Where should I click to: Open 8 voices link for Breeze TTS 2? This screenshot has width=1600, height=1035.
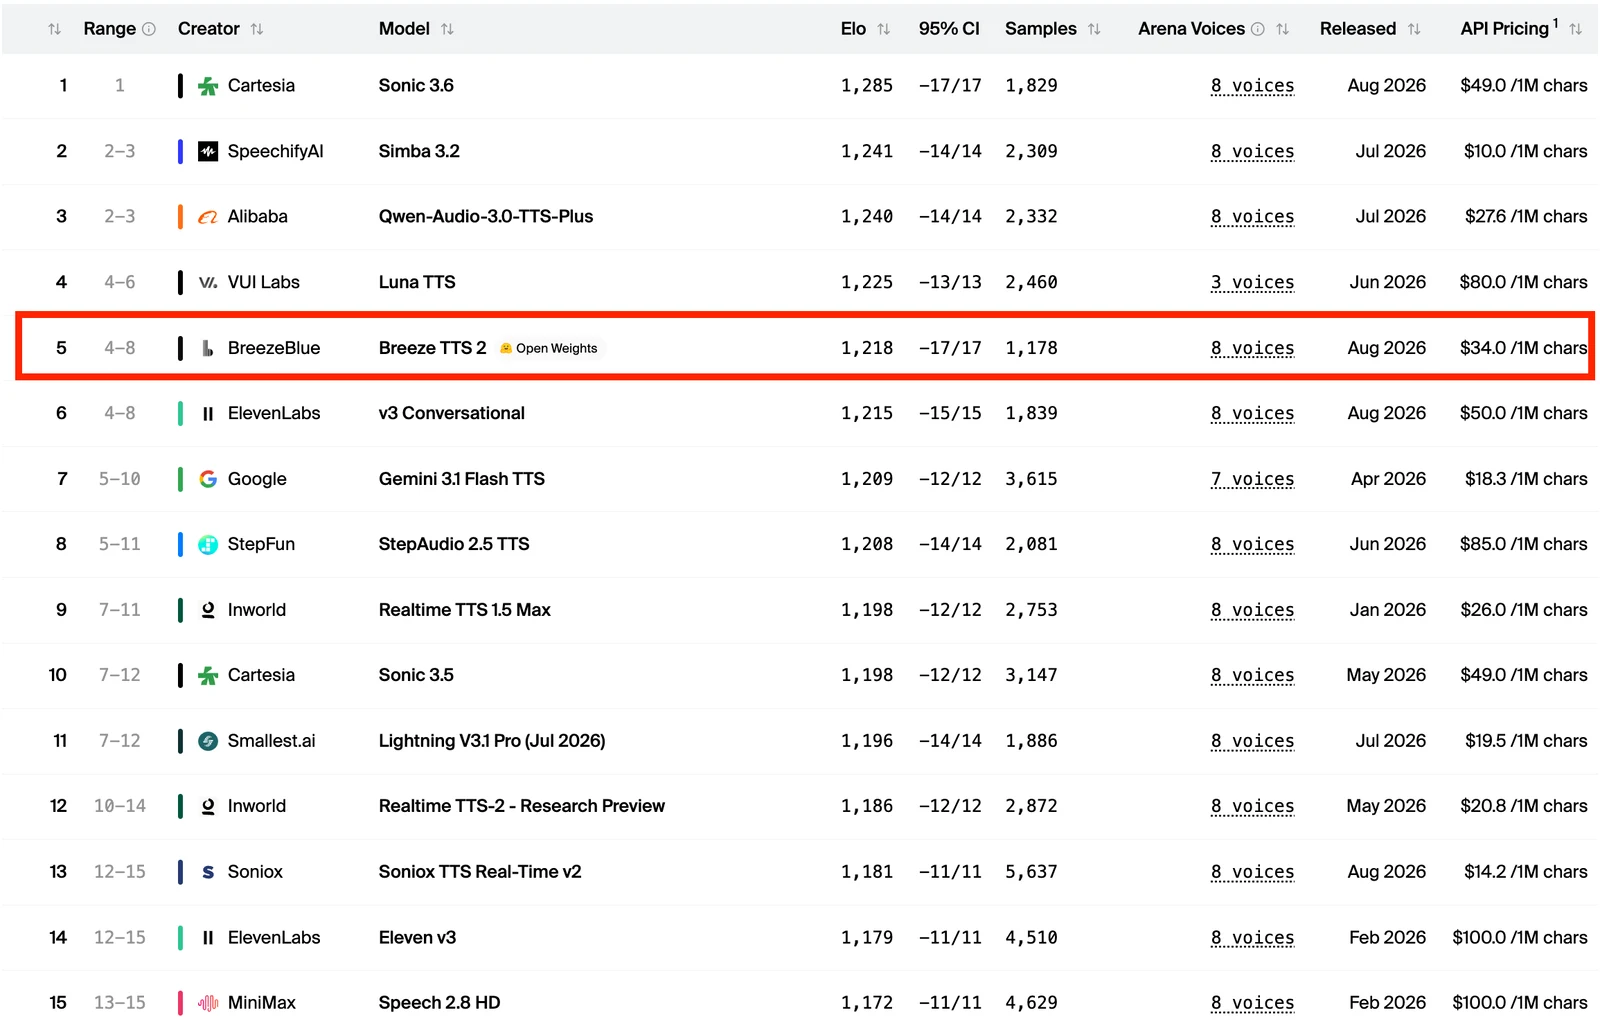(x=1252, y=348)
